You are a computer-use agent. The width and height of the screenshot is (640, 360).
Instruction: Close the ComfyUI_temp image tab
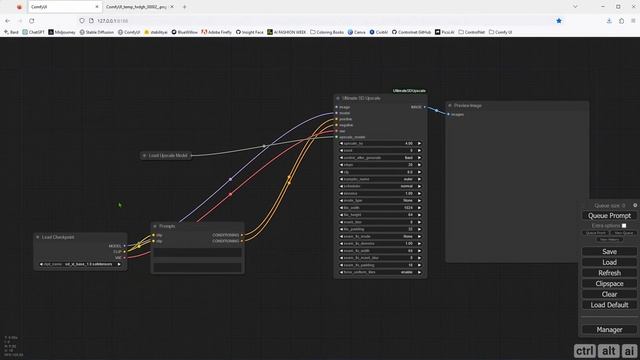coord(172,7)
